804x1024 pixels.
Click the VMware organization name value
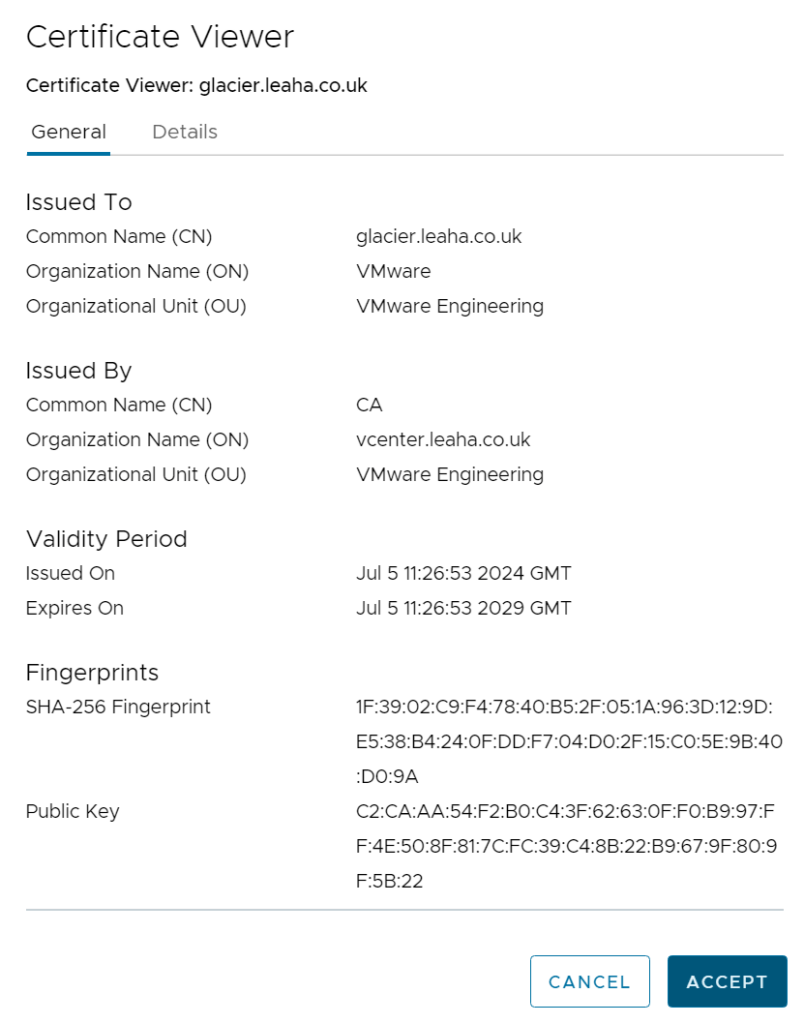394,271
